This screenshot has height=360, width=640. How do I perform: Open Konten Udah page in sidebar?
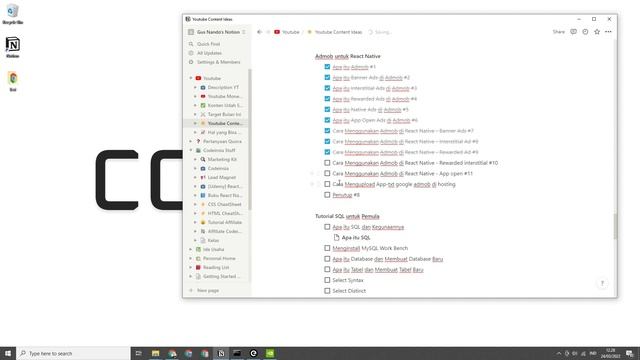(x=225, y=105)
